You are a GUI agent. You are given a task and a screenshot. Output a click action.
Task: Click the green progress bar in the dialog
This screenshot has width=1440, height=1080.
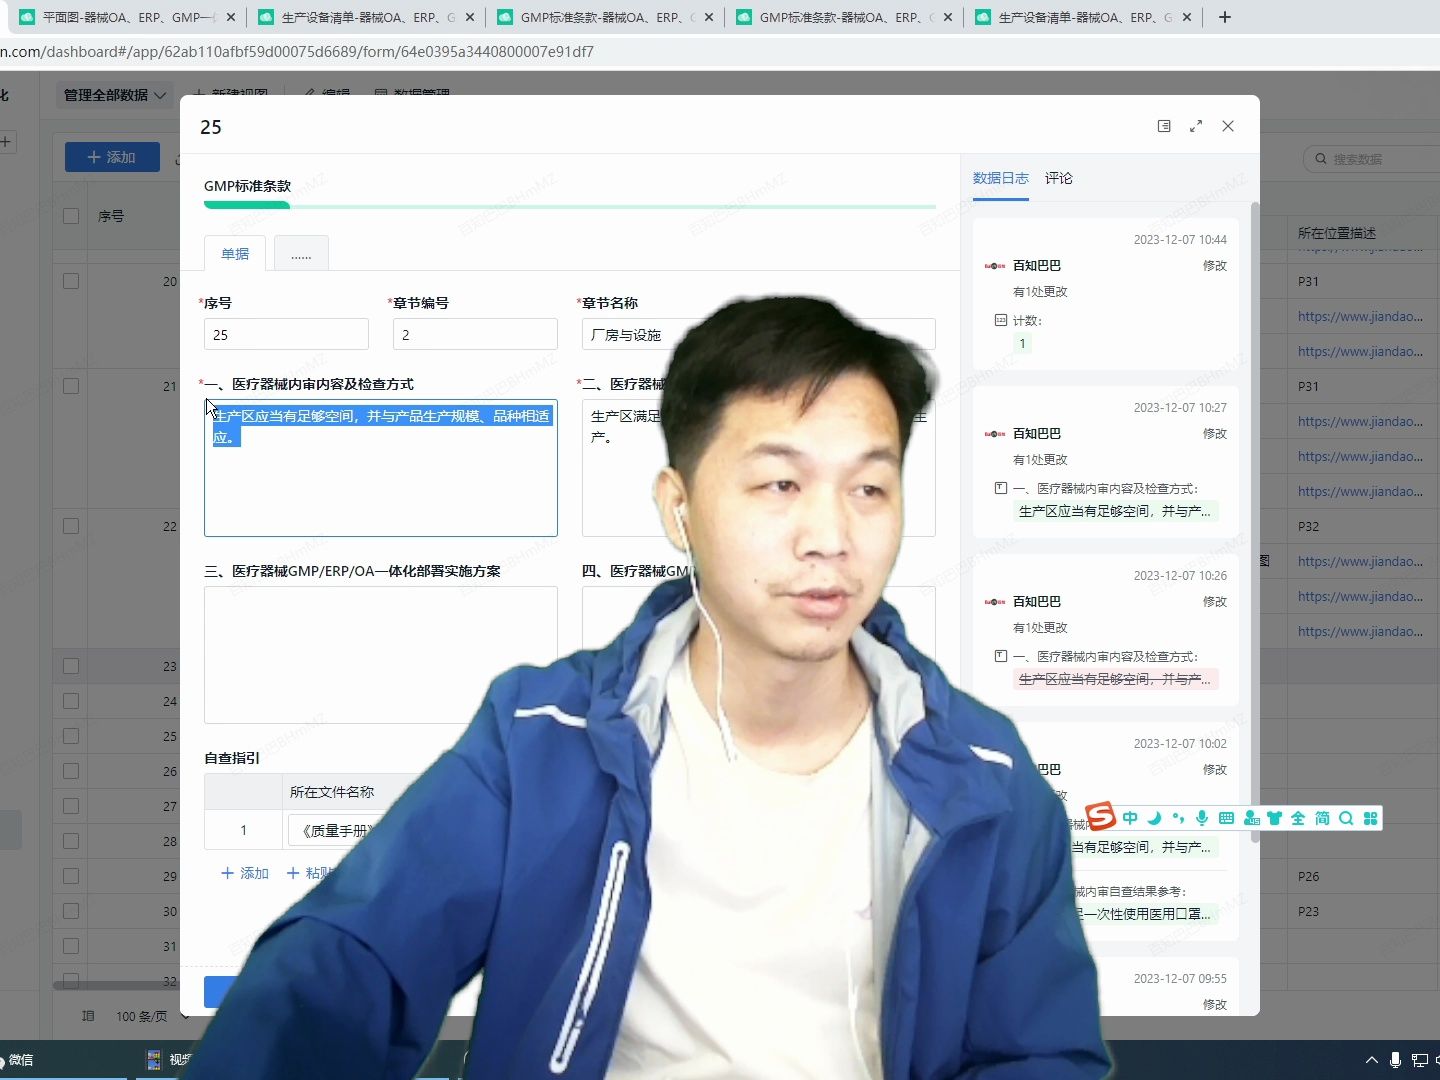[x=246, y=203]
